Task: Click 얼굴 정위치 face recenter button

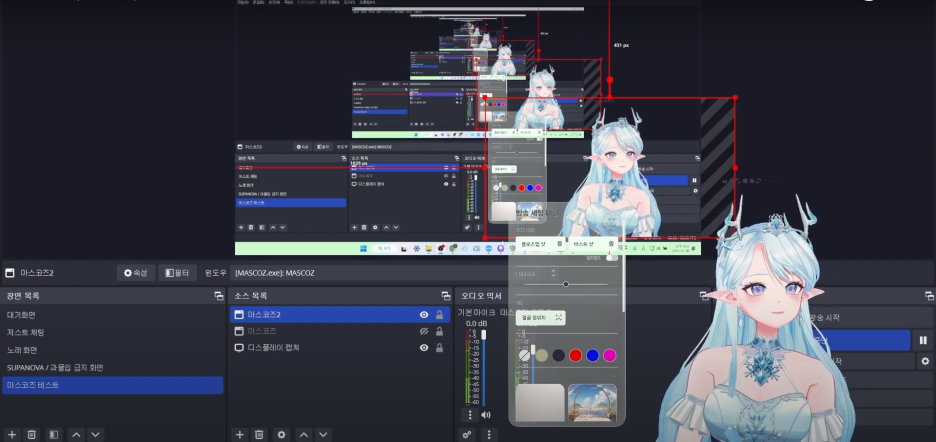Action: click(540, 318)
